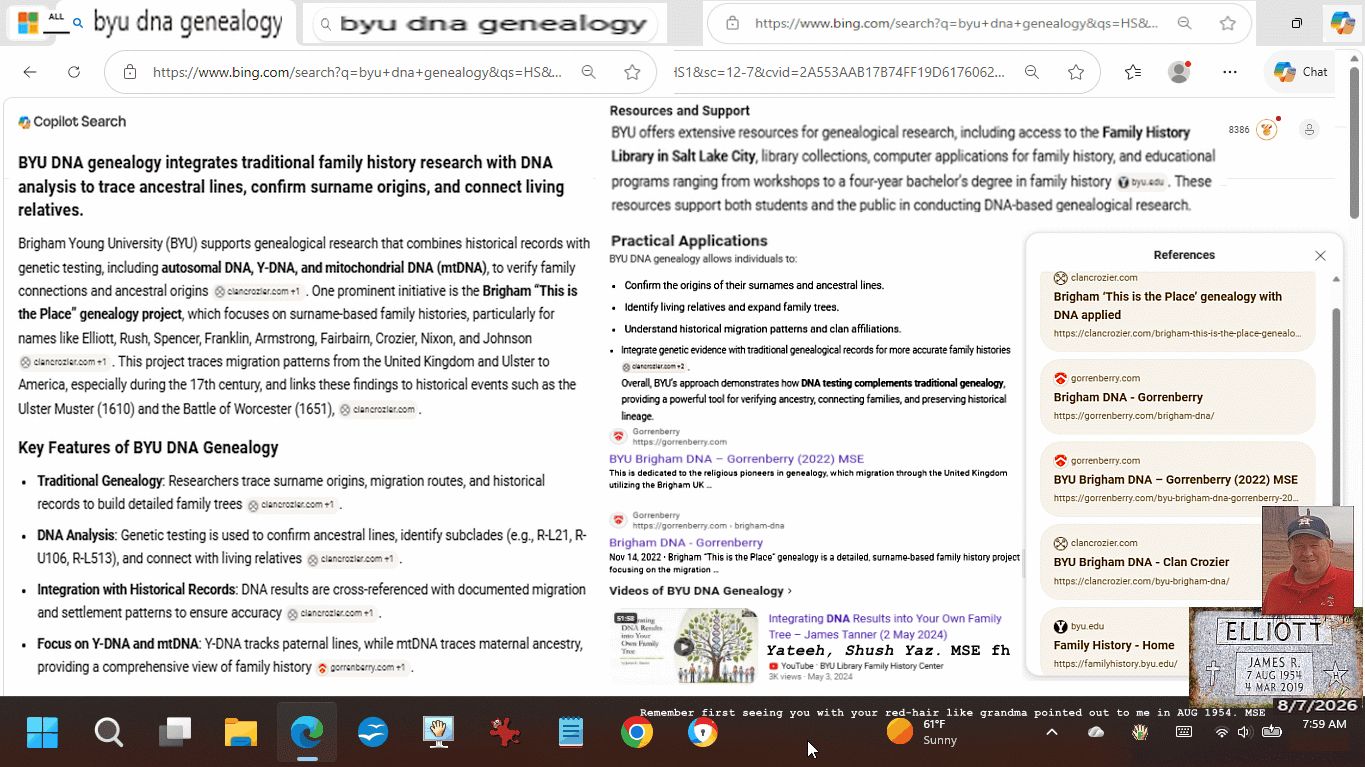Play the James Tanner video thumbnail
The image size is (1365, 767).
coord(684,646)
